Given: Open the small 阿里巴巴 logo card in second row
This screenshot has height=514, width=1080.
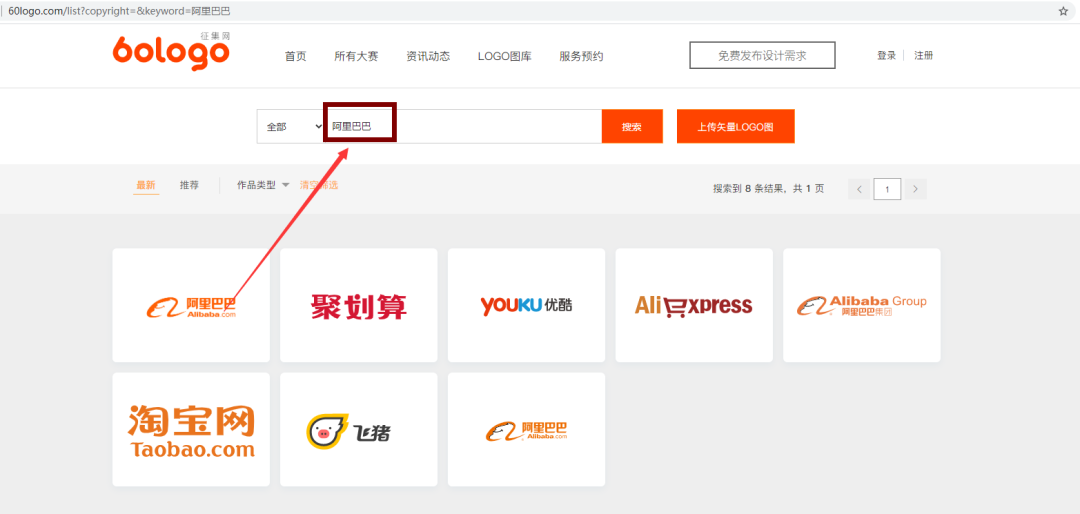Looking at the screenshot, I should [x=526, y=430].
